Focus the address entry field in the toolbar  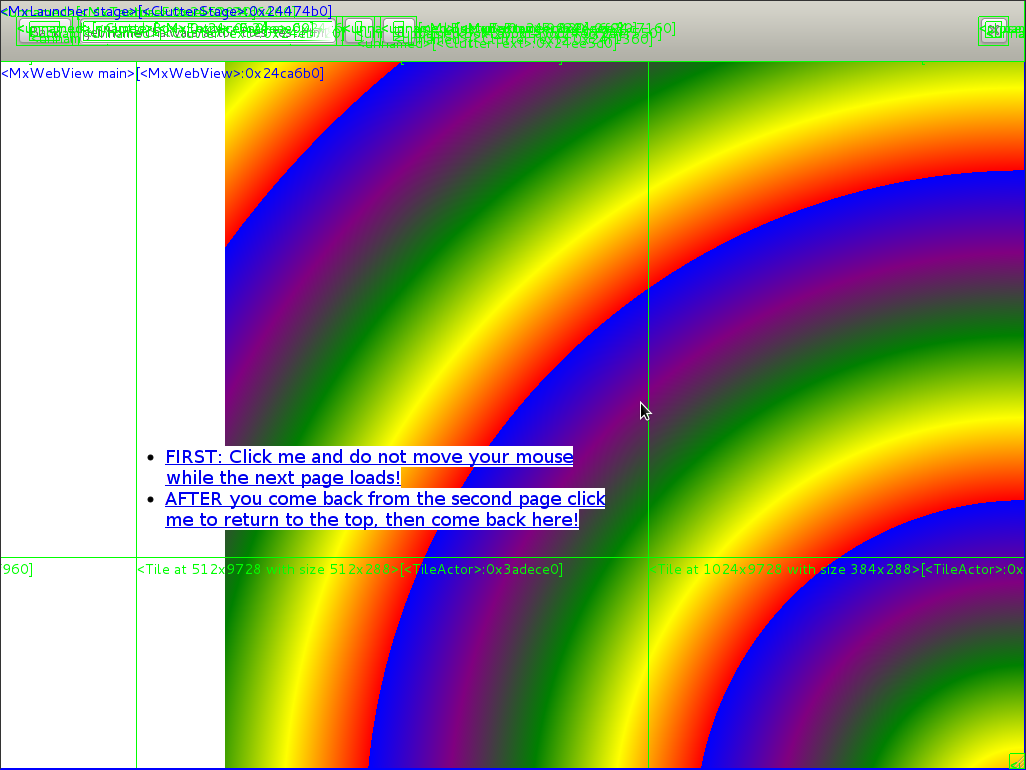208,32
